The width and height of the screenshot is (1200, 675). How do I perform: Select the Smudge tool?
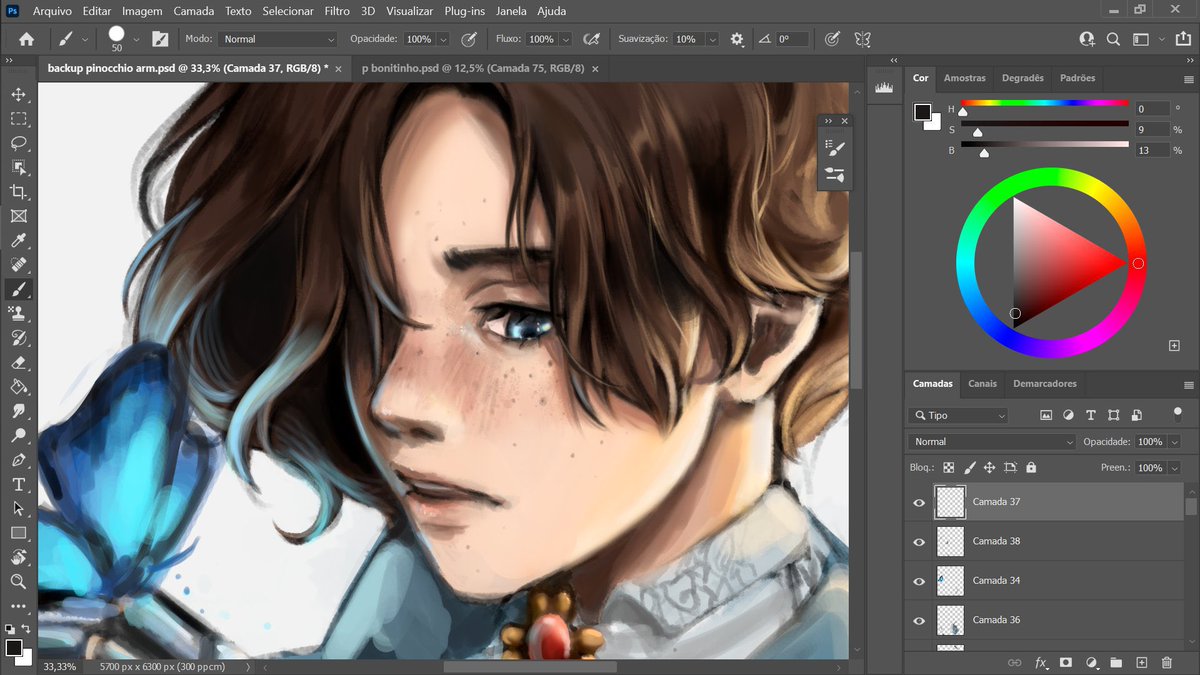pos(18,411)
